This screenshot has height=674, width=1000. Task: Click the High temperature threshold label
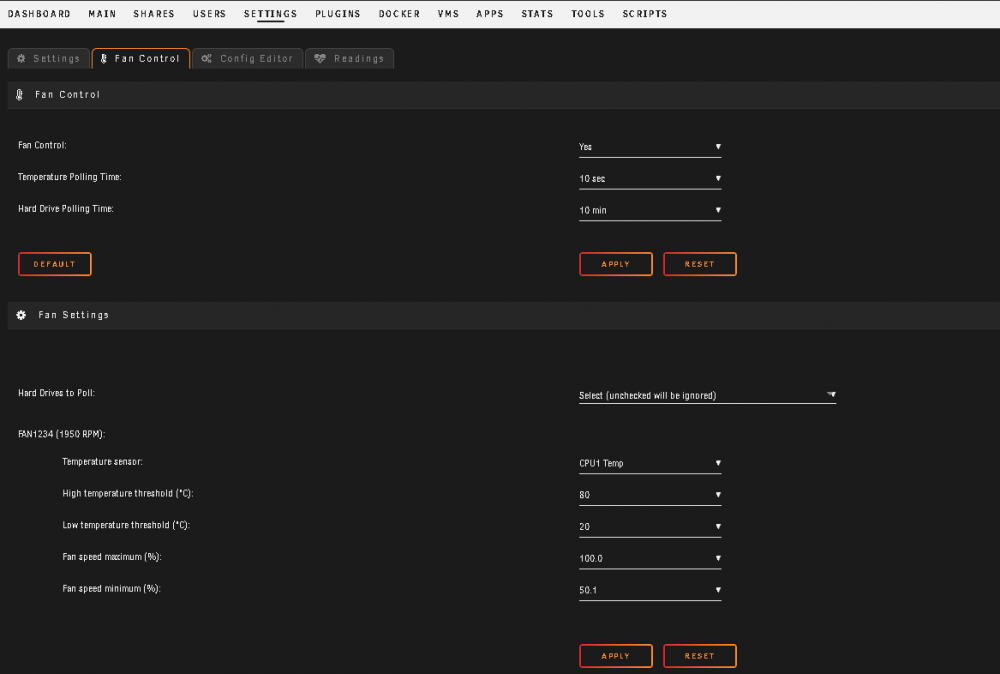(x=128, y=494)
